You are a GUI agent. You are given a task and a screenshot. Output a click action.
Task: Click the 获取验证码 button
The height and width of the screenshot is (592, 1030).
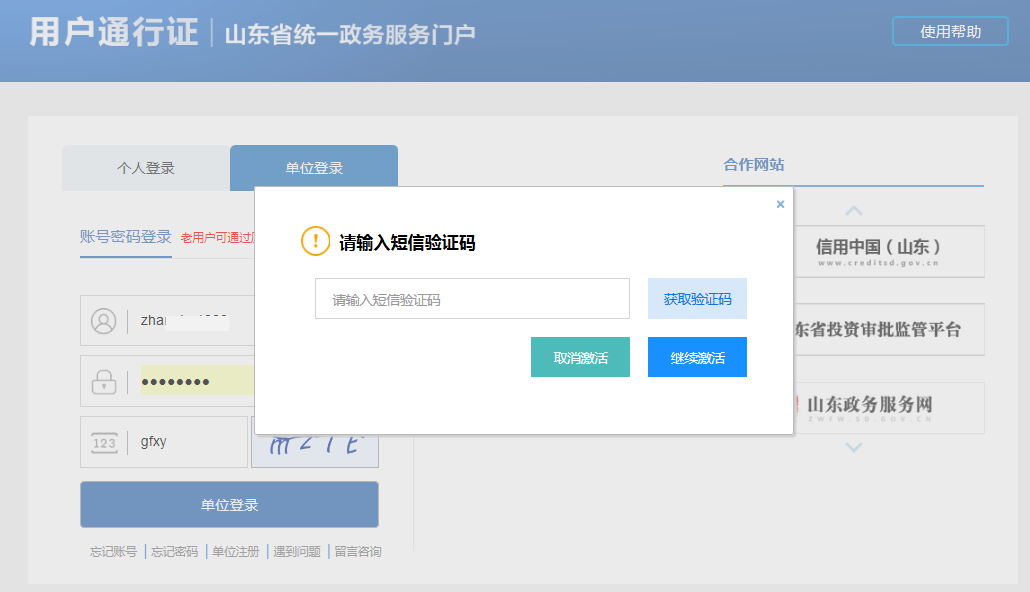(x=697, y=298)
